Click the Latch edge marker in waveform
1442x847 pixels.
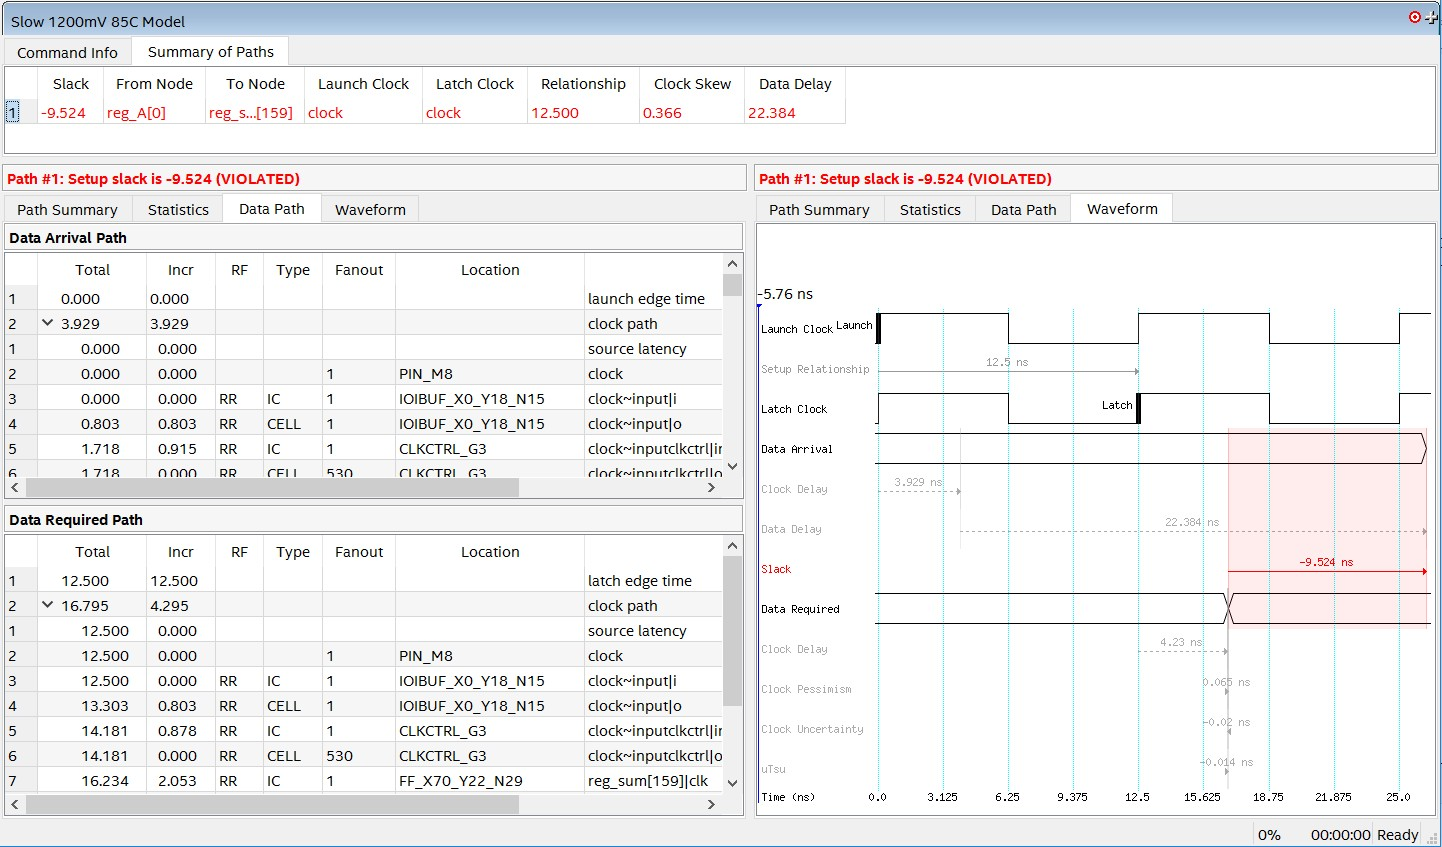[1138, 407]
